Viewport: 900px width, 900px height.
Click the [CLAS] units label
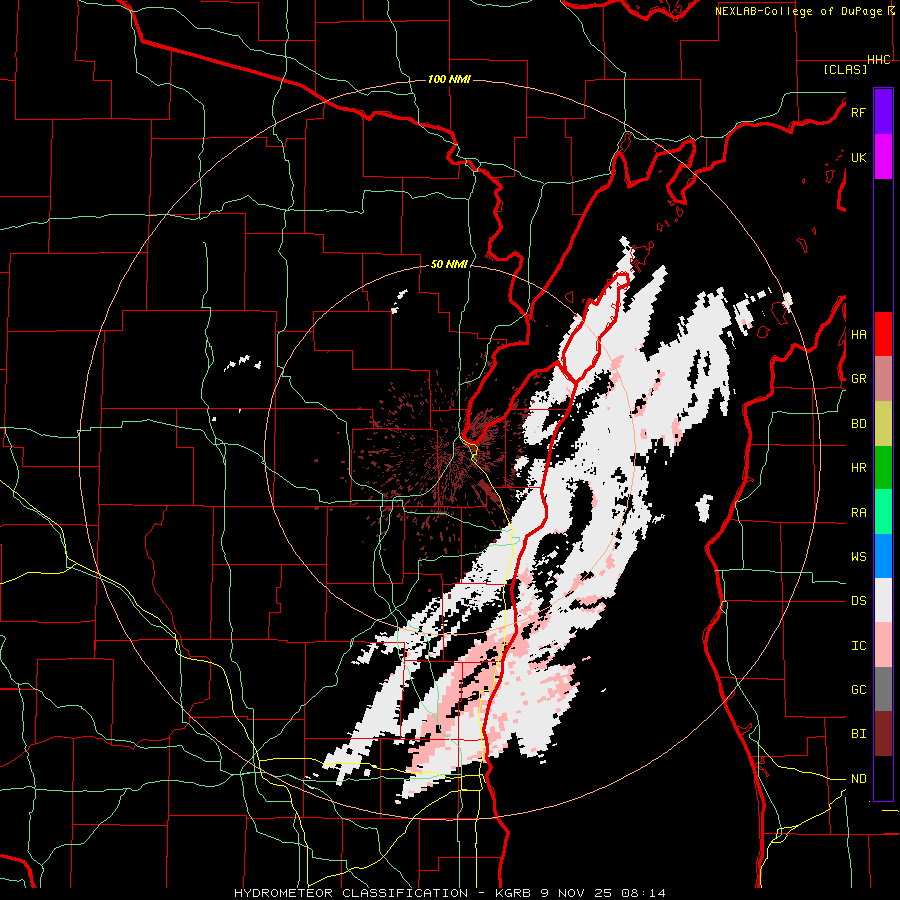[x=845, y=69]
